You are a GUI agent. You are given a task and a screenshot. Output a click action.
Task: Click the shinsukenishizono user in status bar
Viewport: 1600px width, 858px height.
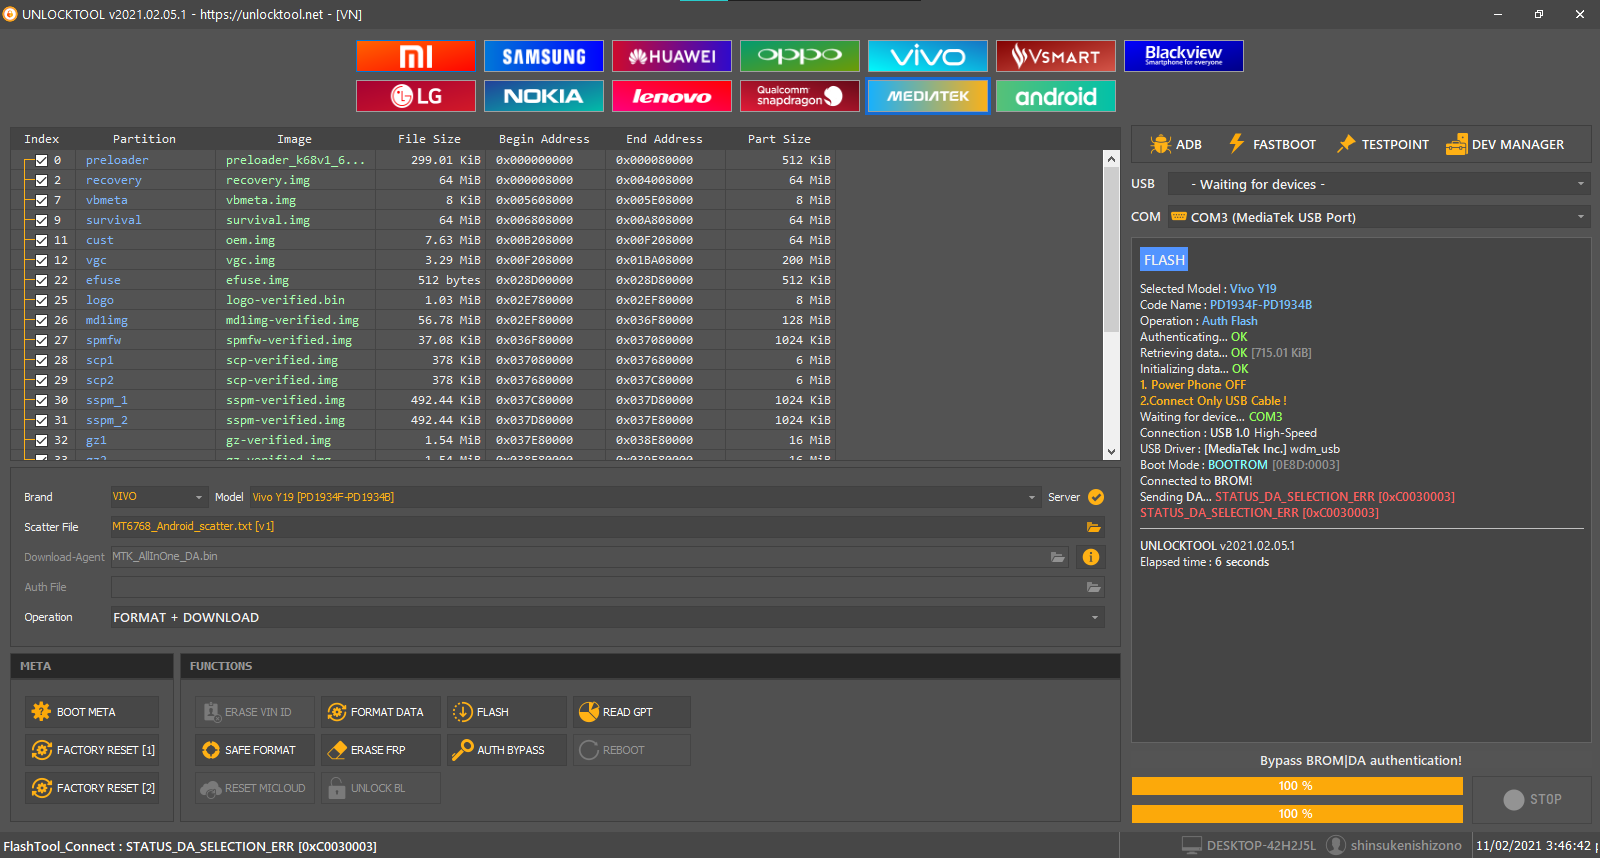click(x=1395, y=845)
